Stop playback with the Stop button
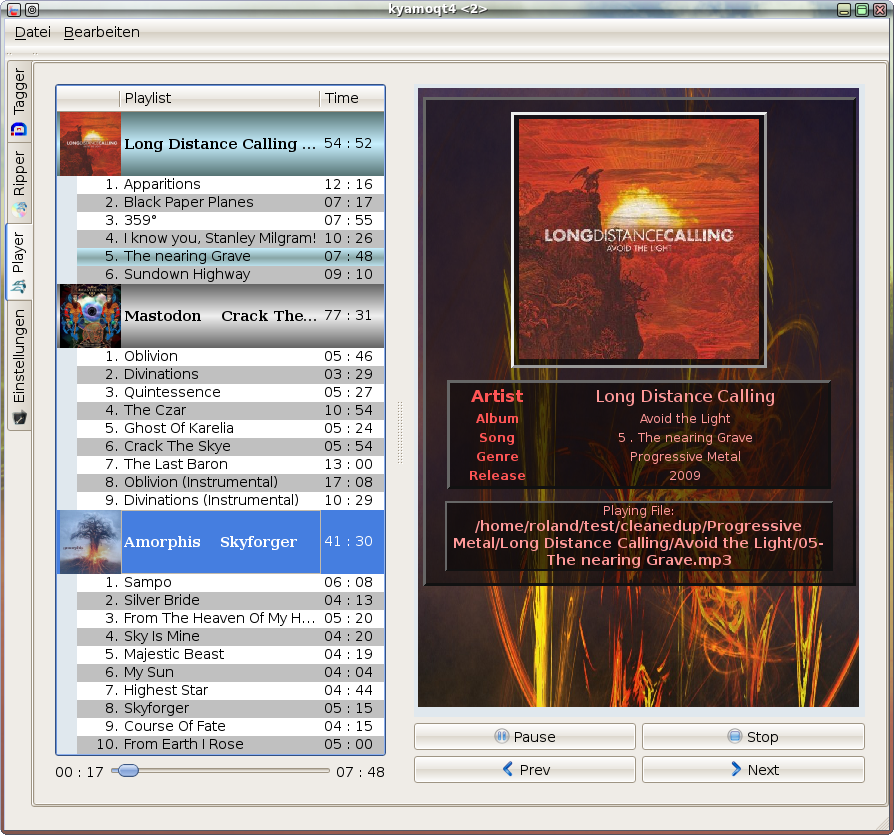The width and height of the screenshot is (894, 835). click(x=752, y=737)
